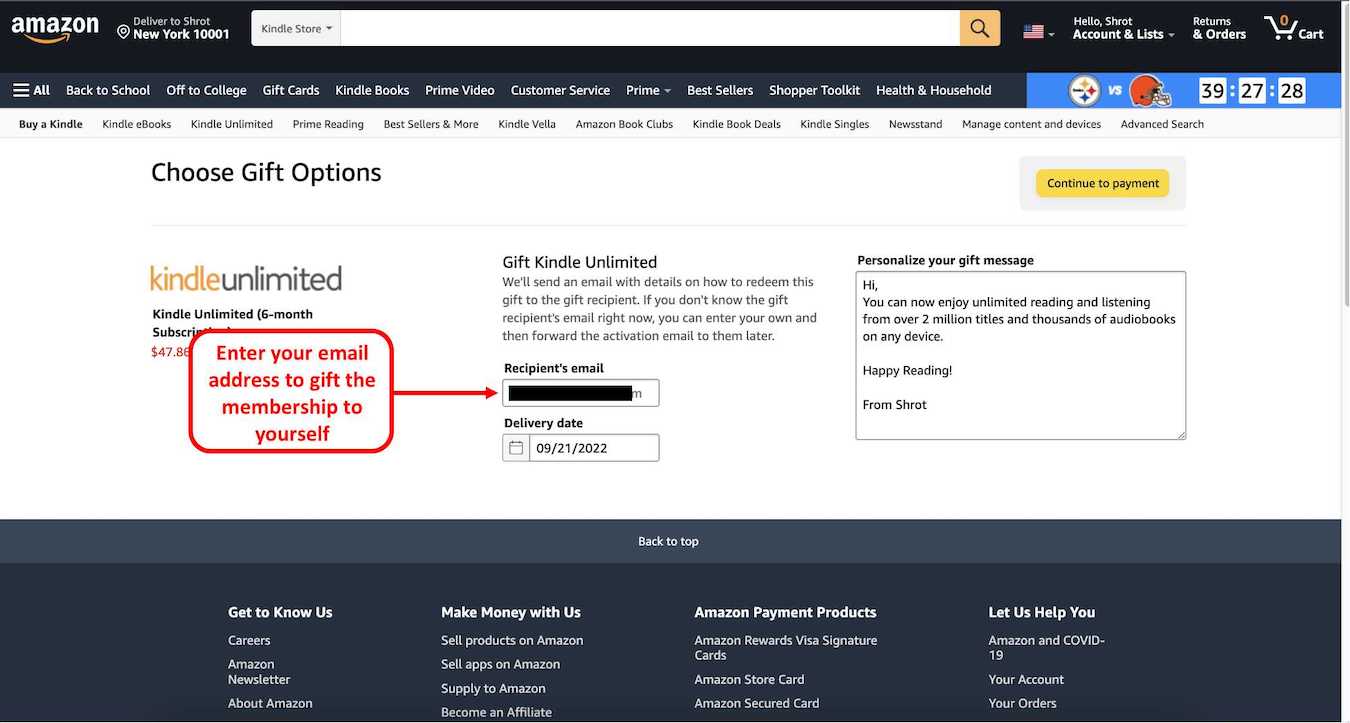1350x723 pixels.
Task: Open the All hamburger menu
Action: (x=31, y=90)
